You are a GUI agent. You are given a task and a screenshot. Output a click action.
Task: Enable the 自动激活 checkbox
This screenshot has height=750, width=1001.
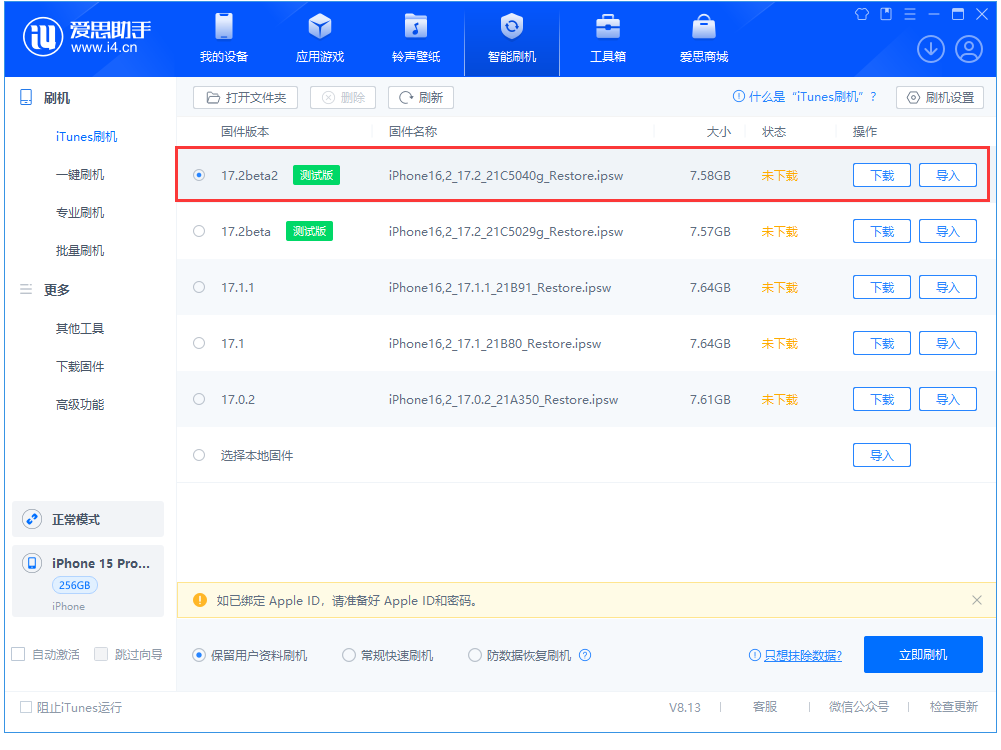tap(16, 653)
